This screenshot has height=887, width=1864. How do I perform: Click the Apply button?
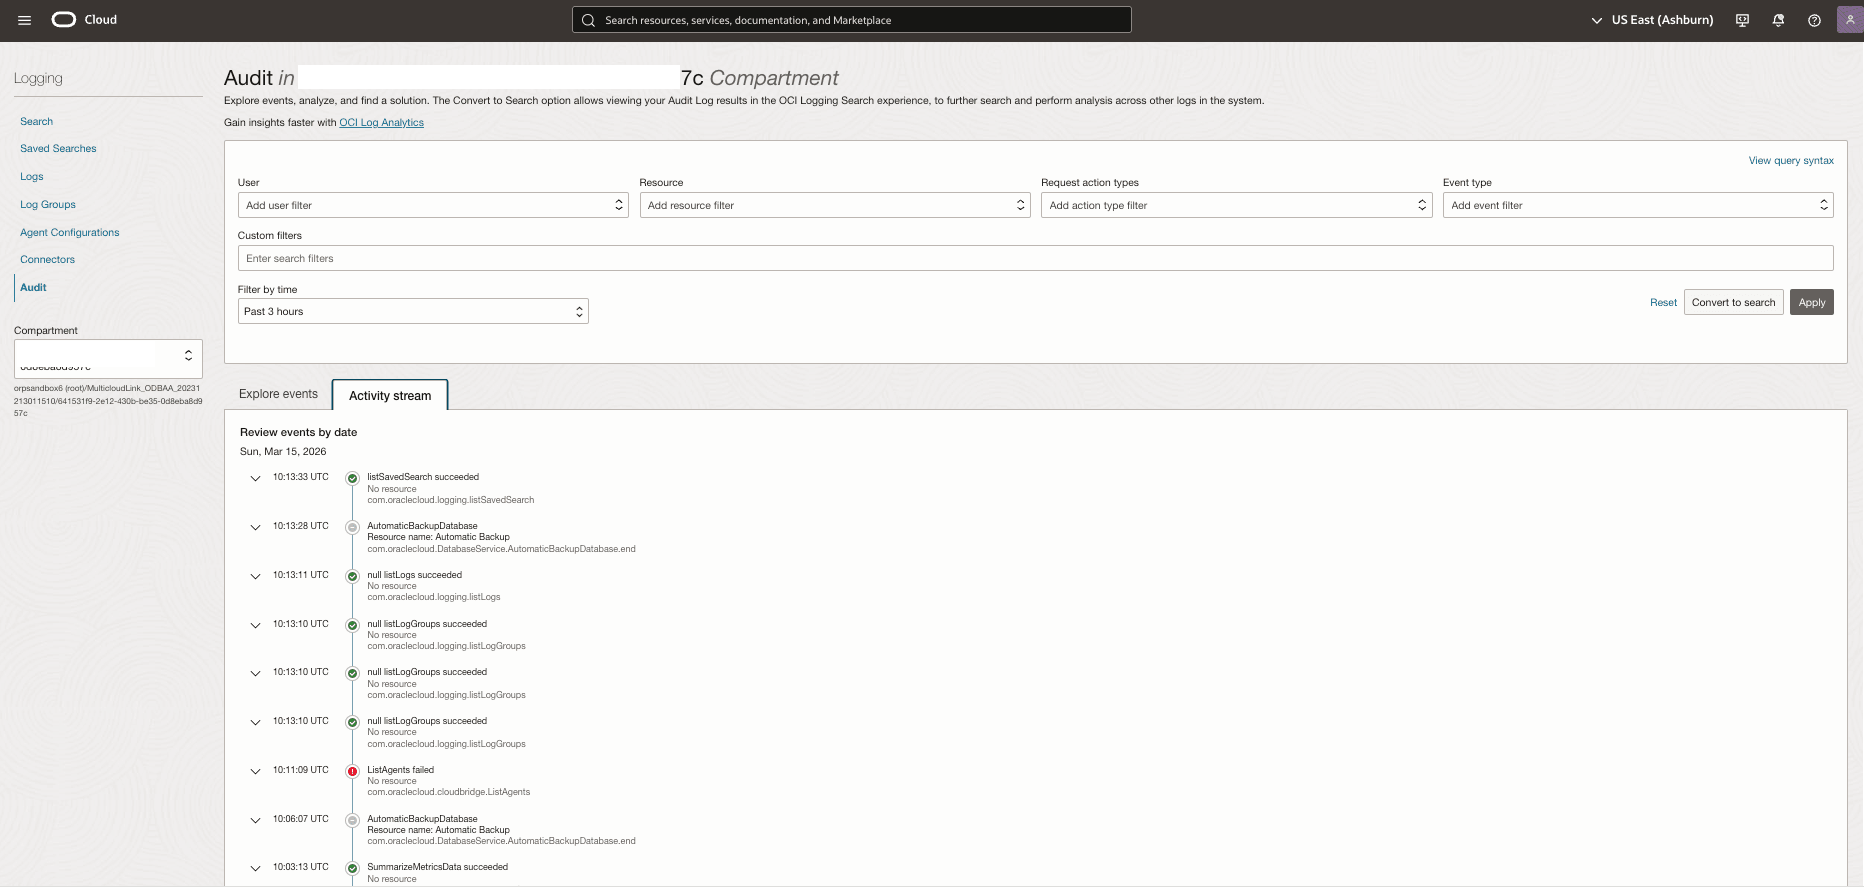(1812, 302)
